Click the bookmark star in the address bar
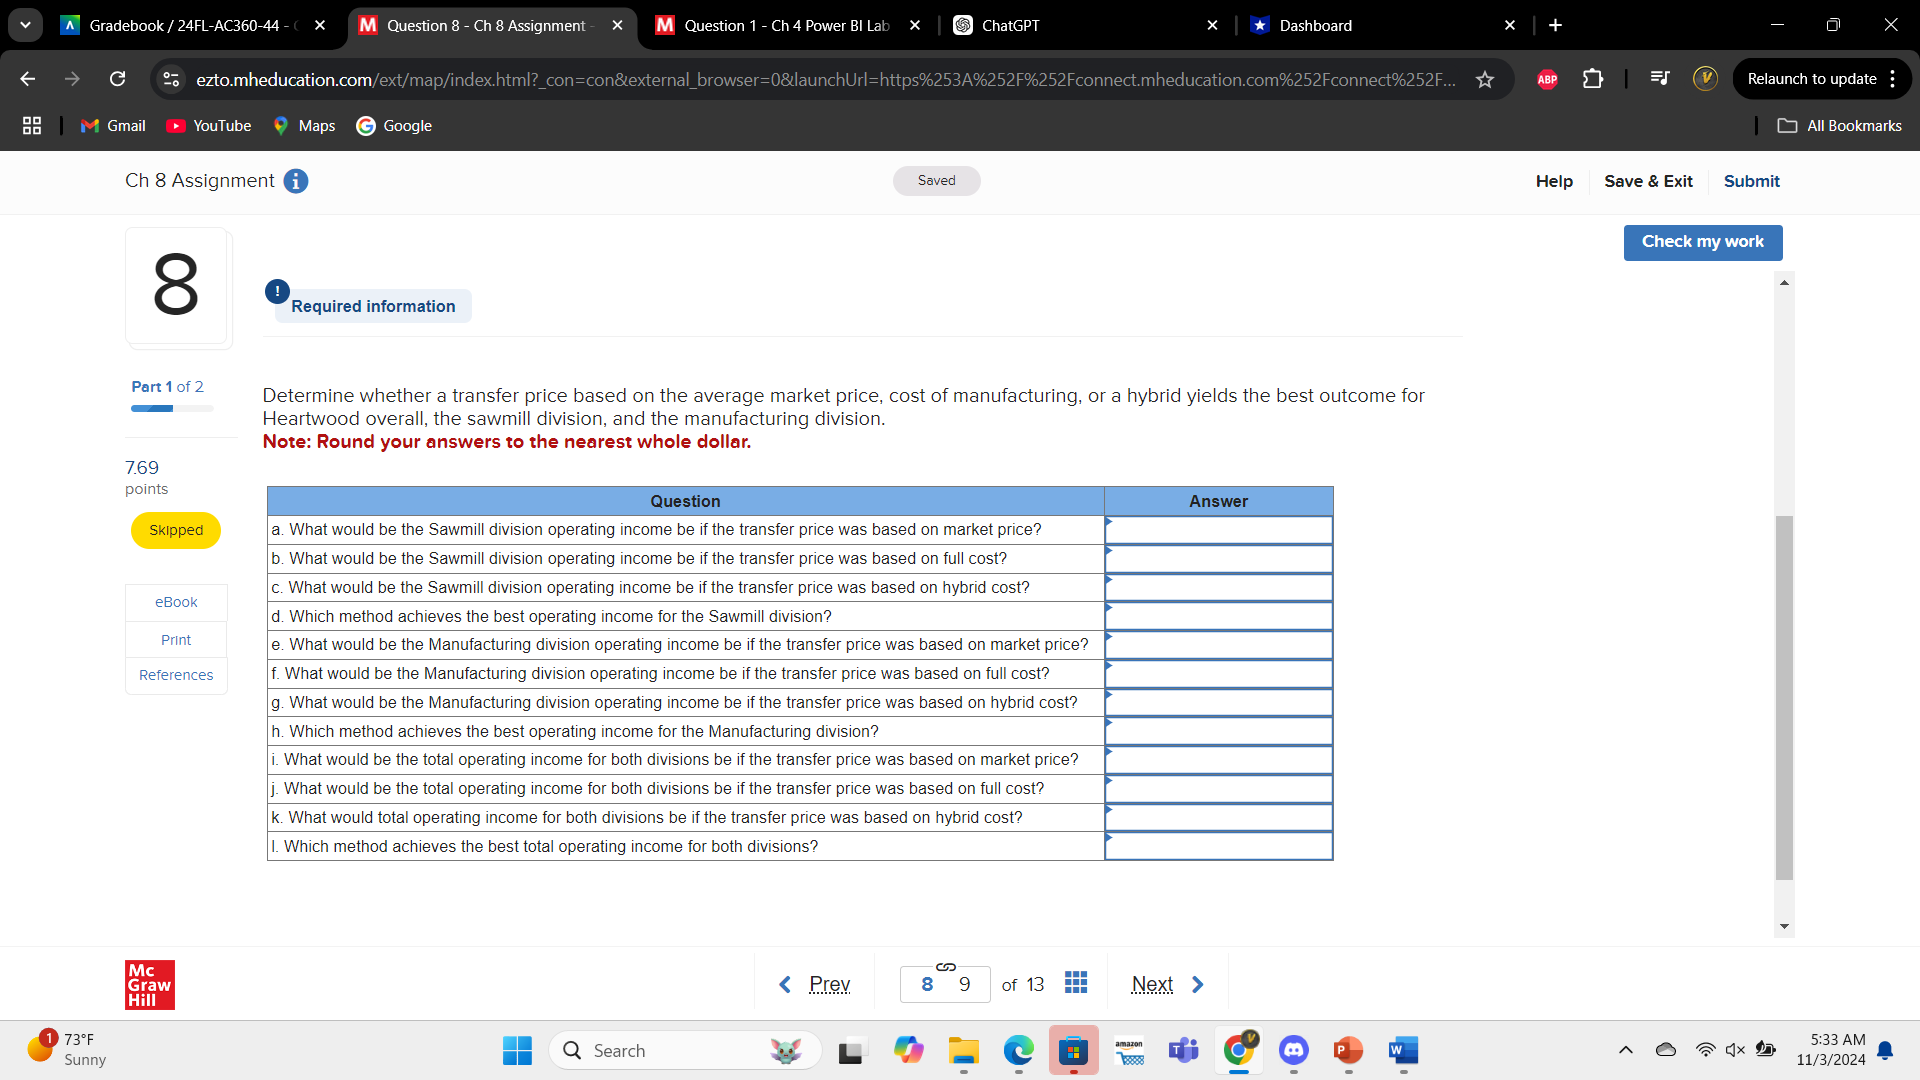 (x=1486, y=80)
